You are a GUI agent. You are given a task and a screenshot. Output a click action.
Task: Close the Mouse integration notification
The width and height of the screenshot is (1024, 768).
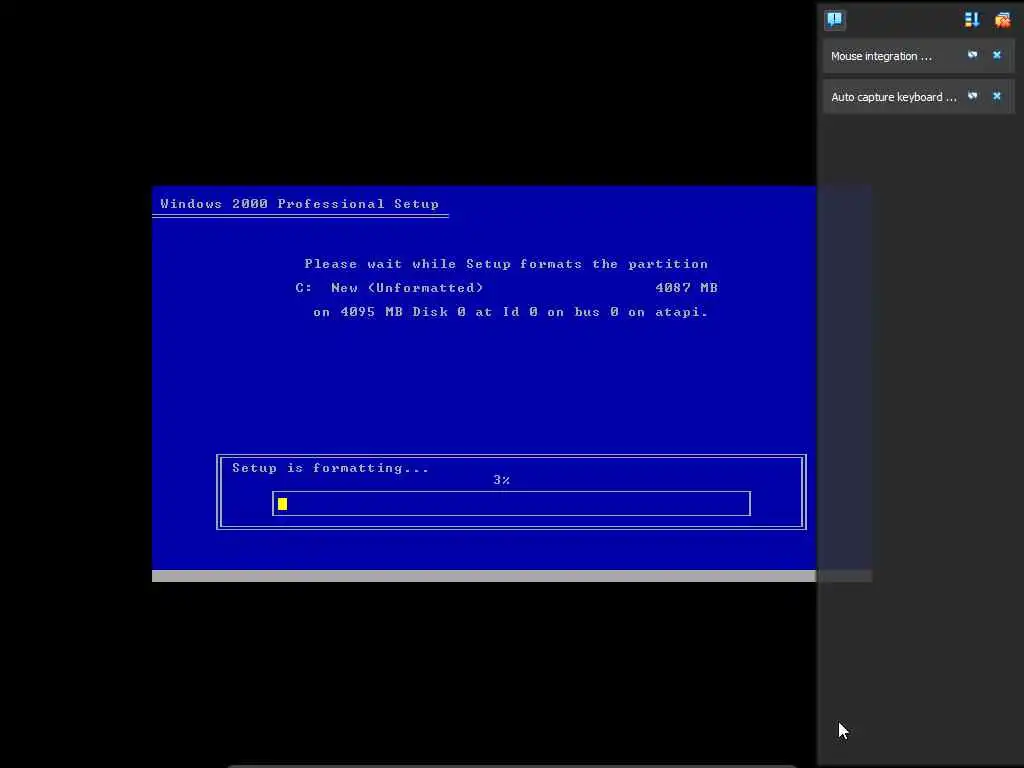tap(997, 55)
